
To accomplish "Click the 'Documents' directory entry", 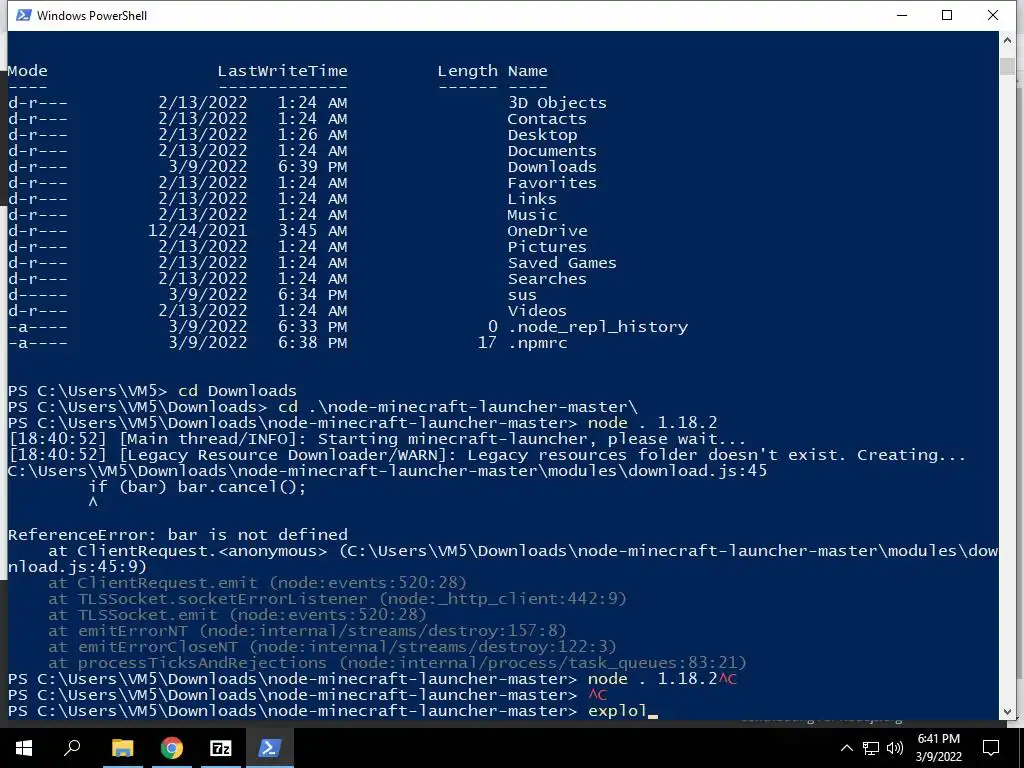I will coord(552,151).
